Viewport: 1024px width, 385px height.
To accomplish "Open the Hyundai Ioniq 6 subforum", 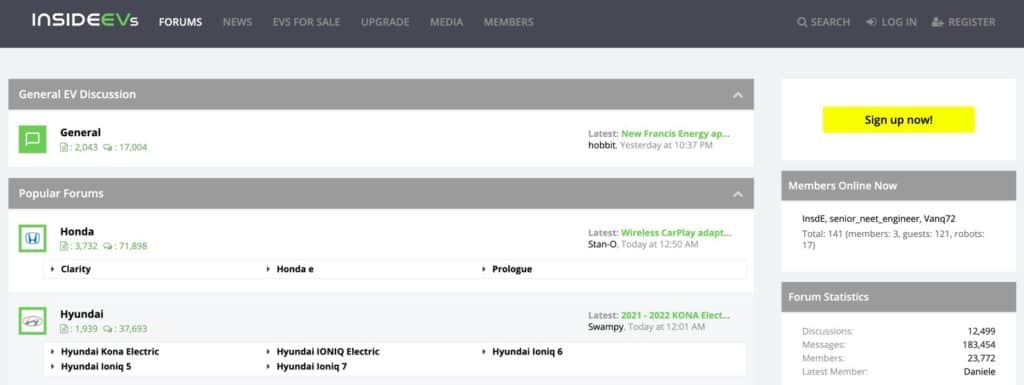I will [527, 351].
